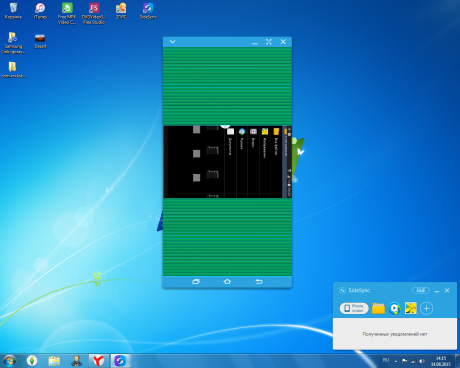Tap the phone Home button
This screenshot has width=460, height=368.
click(x=227, y=282)
